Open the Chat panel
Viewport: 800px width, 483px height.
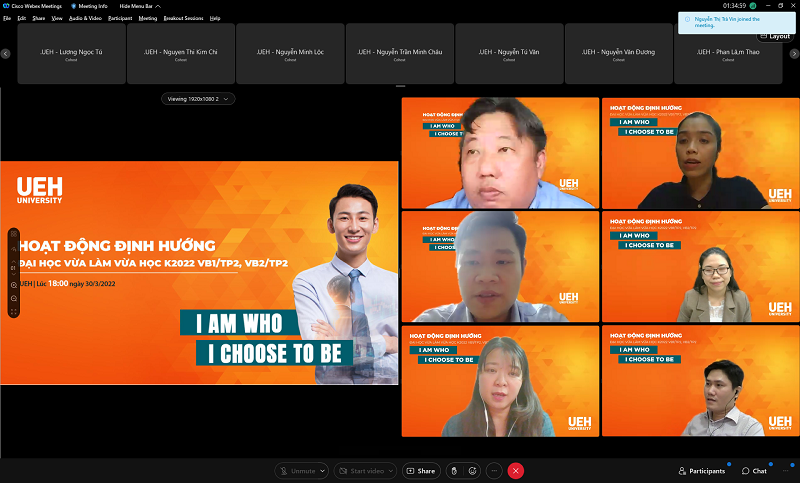[x=754, y=471]
